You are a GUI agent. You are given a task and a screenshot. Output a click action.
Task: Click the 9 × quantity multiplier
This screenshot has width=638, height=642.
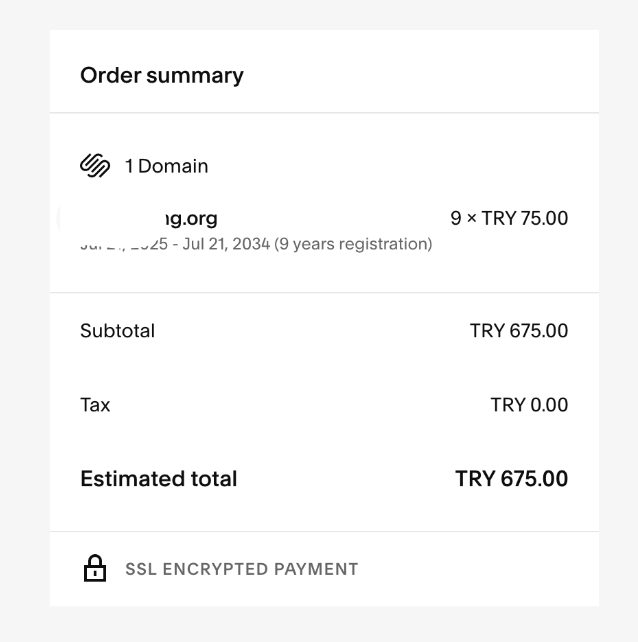click(462, 218)
